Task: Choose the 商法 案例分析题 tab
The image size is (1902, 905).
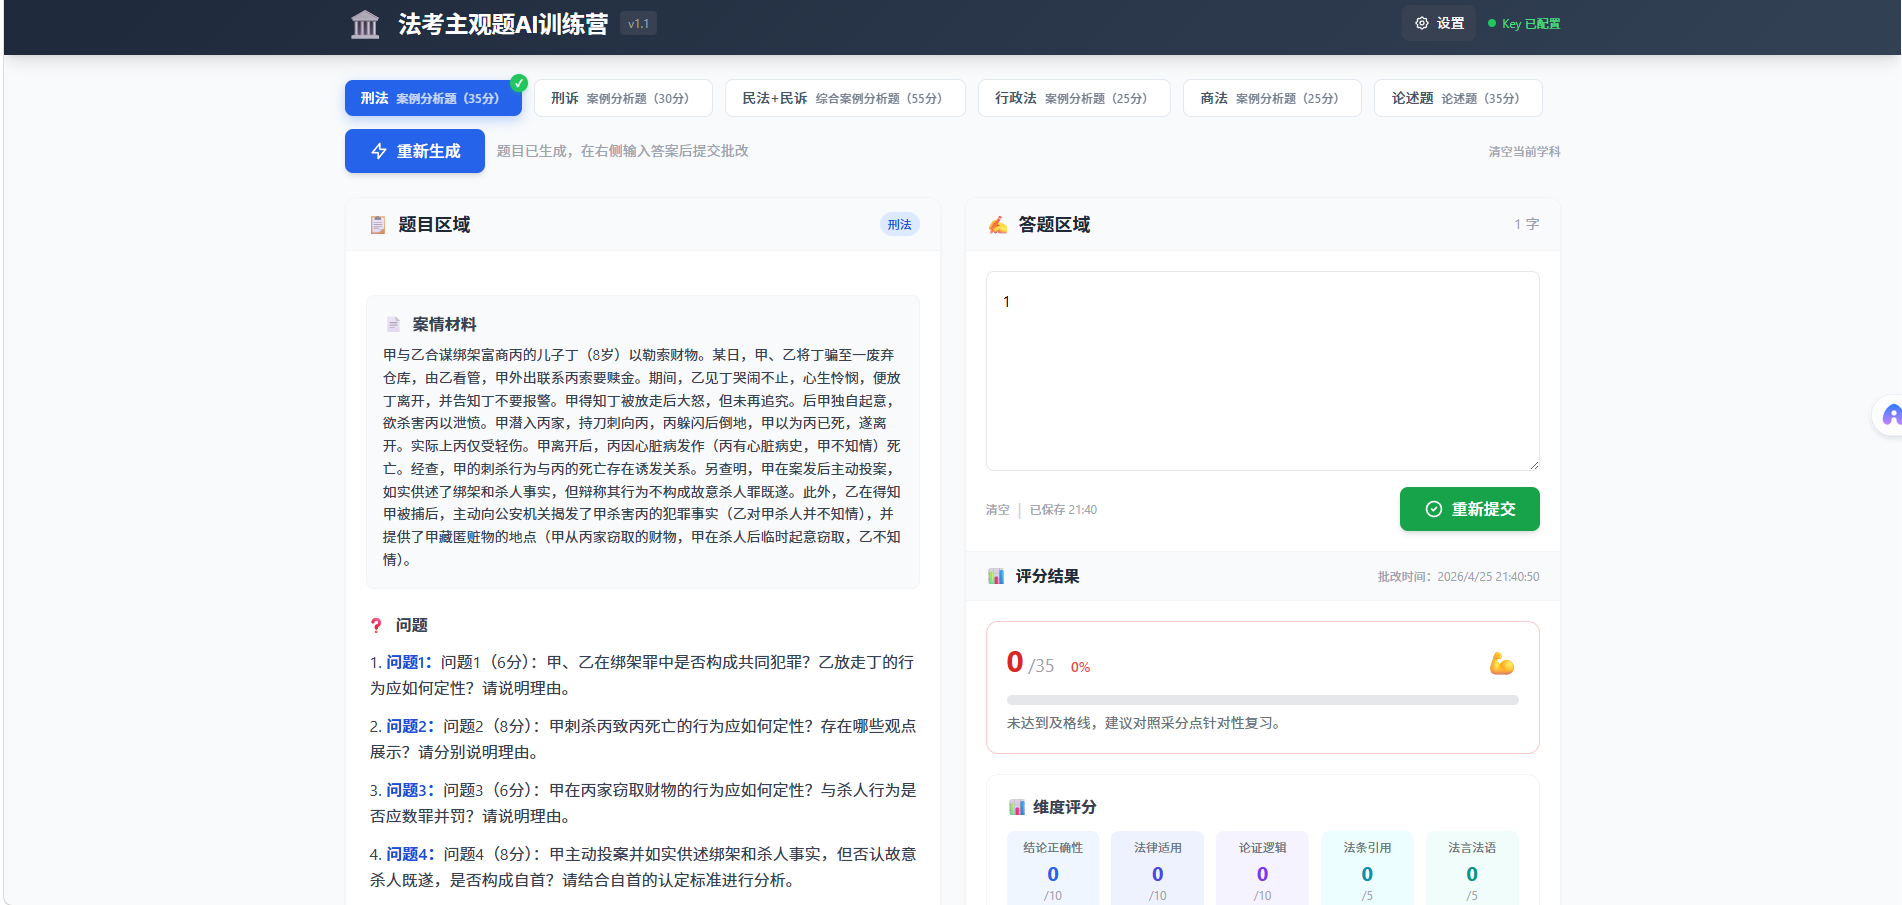Action: pyautogui.click(x=1271, y=98)
